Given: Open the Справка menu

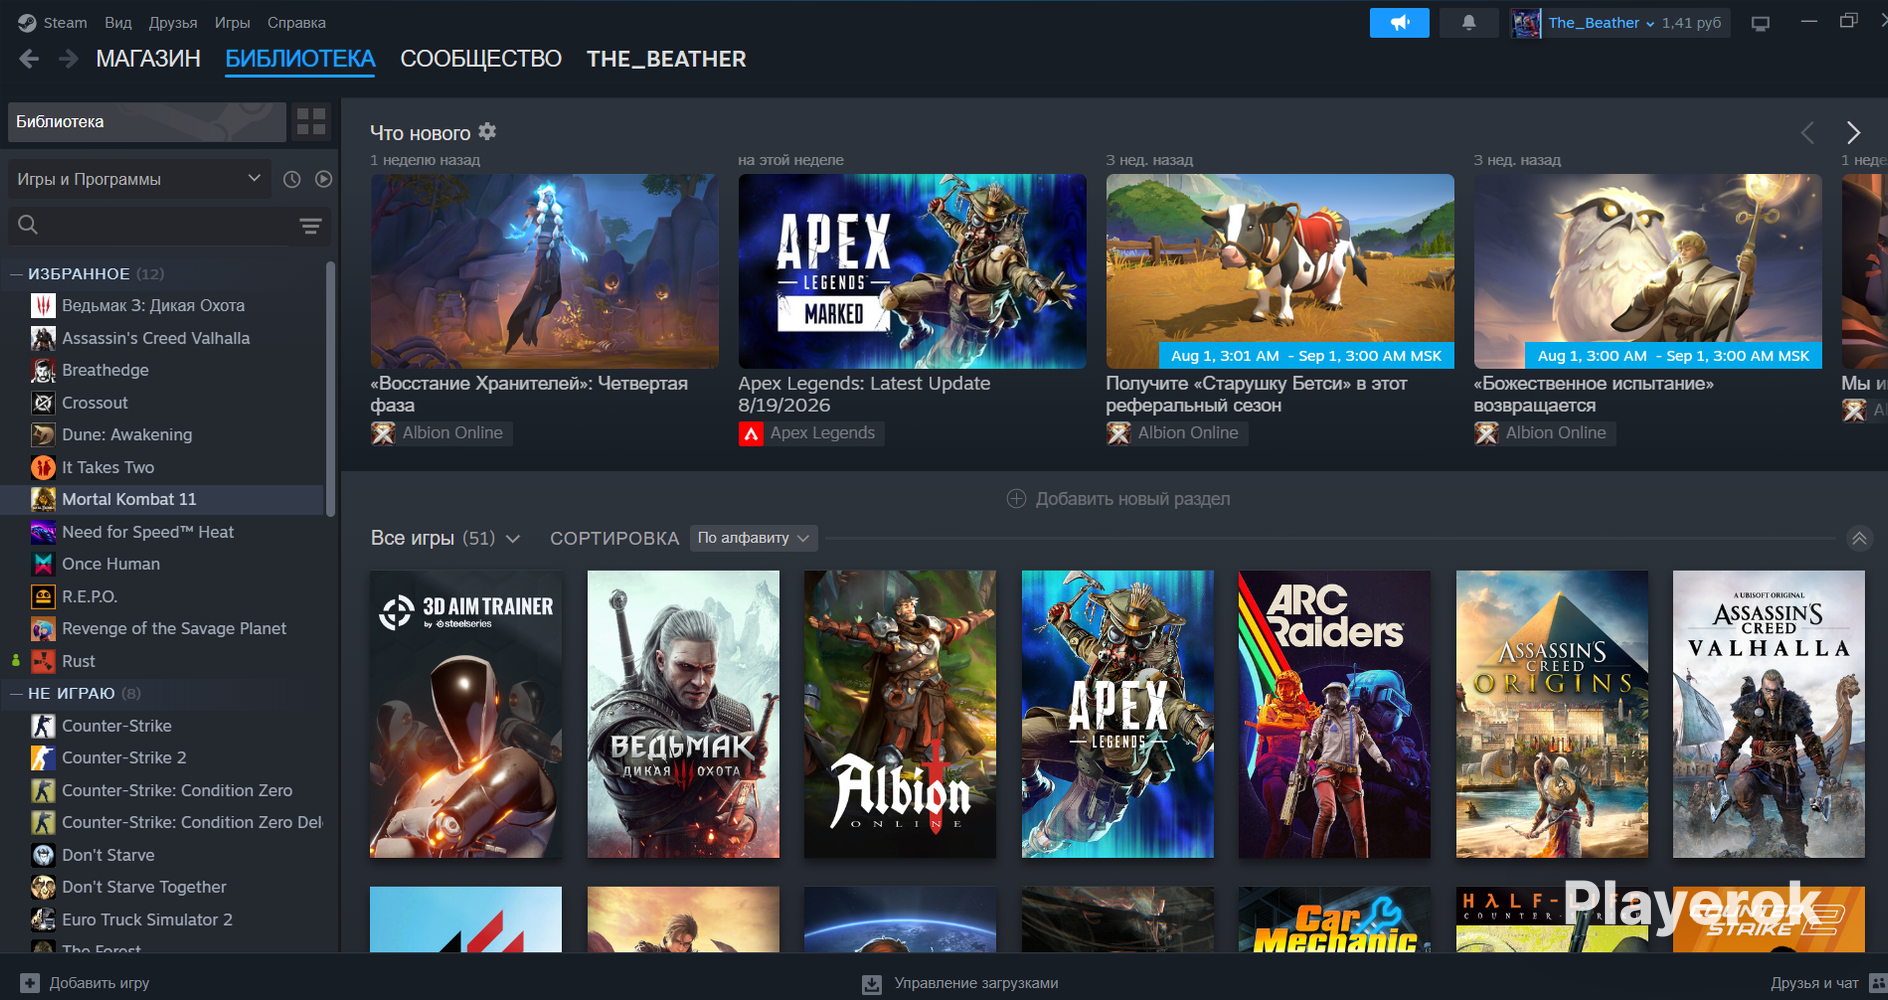Looking at the screenshot, I should (x=296, y=22).
